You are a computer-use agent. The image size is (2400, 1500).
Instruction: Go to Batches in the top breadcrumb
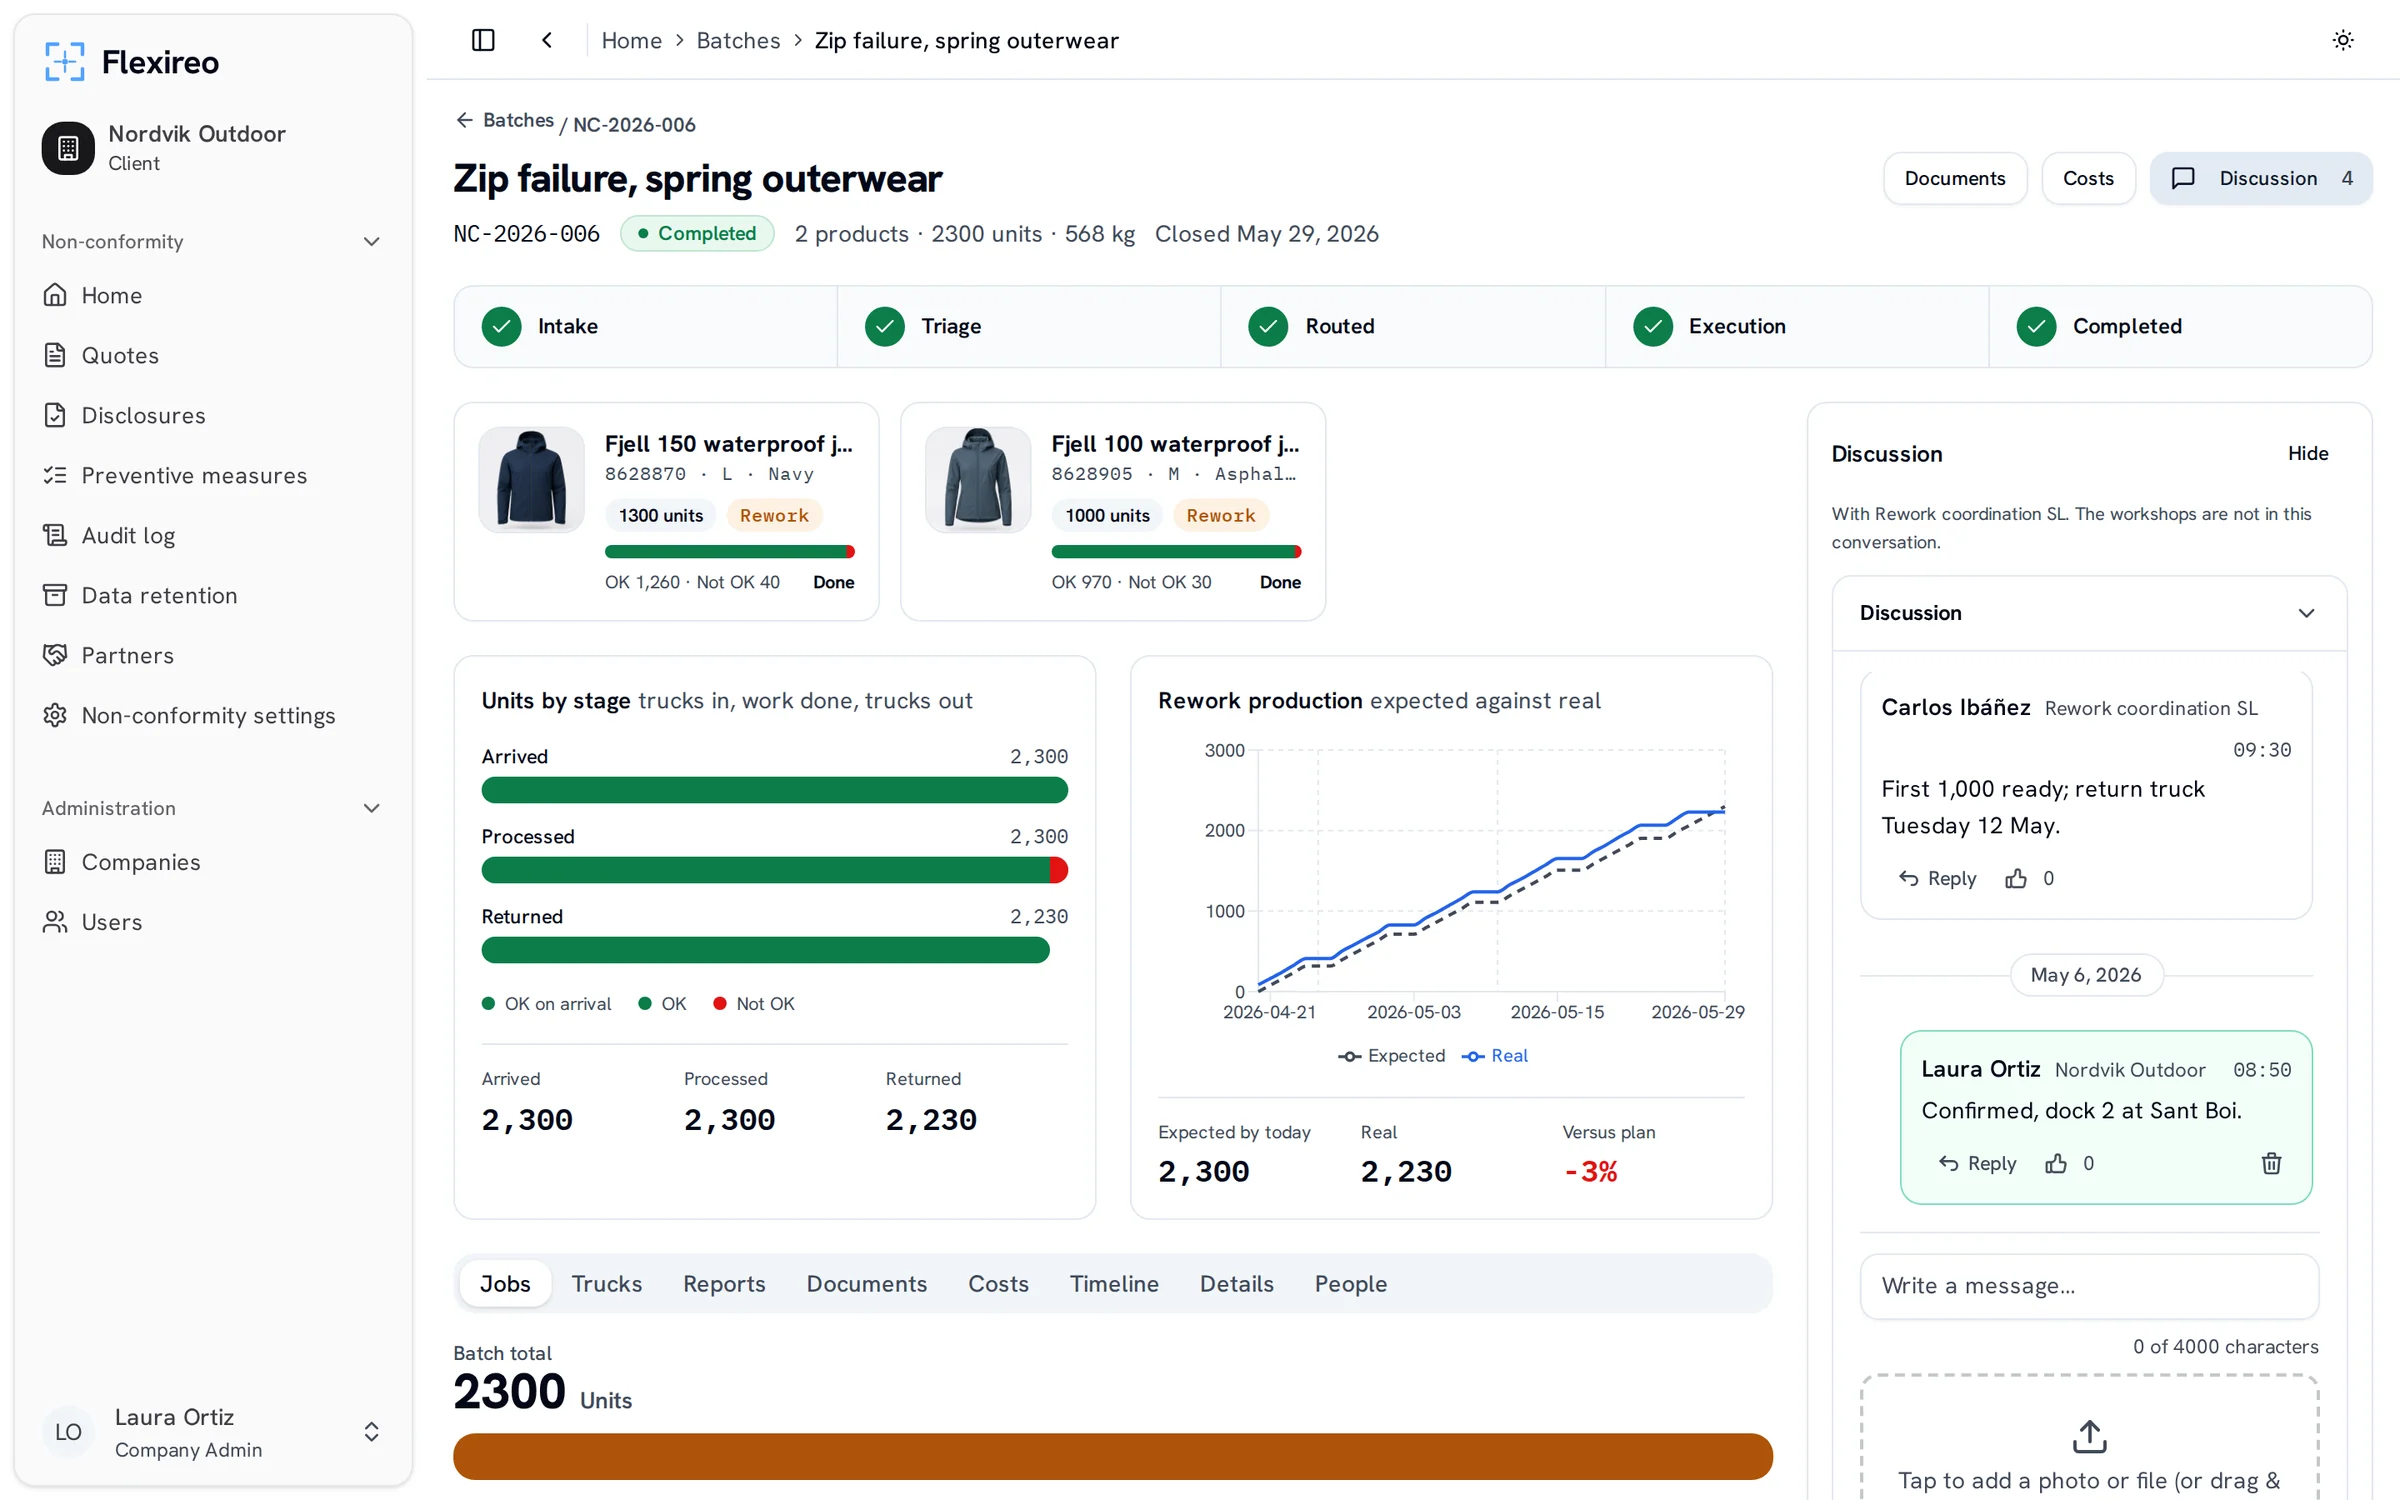point(738,40)
